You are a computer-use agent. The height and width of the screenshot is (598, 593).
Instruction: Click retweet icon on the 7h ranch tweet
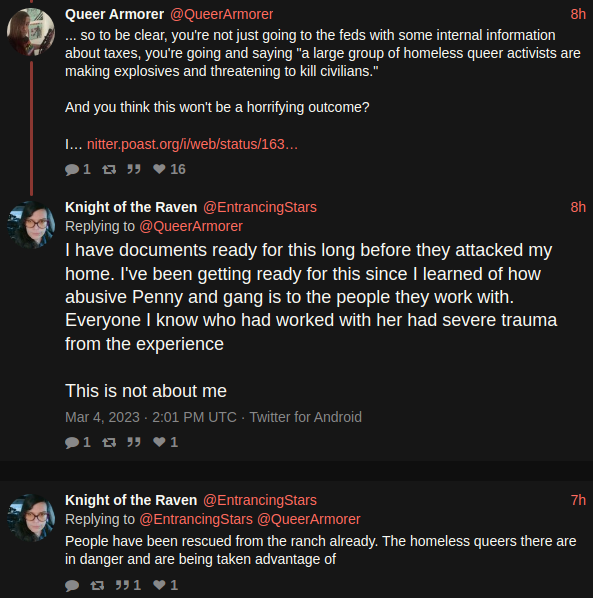(97, 585)
